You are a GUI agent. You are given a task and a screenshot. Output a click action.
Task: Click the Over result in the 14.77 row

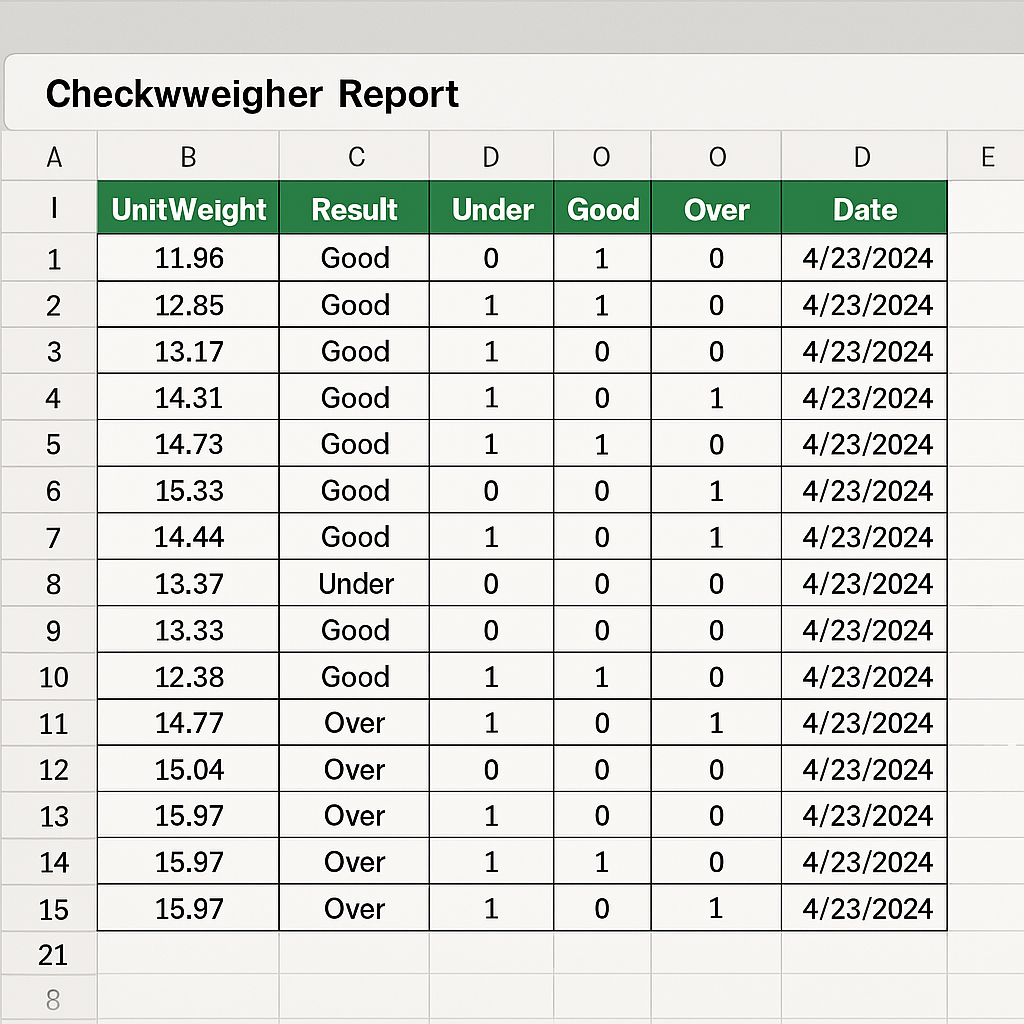[x=355, y=723]
